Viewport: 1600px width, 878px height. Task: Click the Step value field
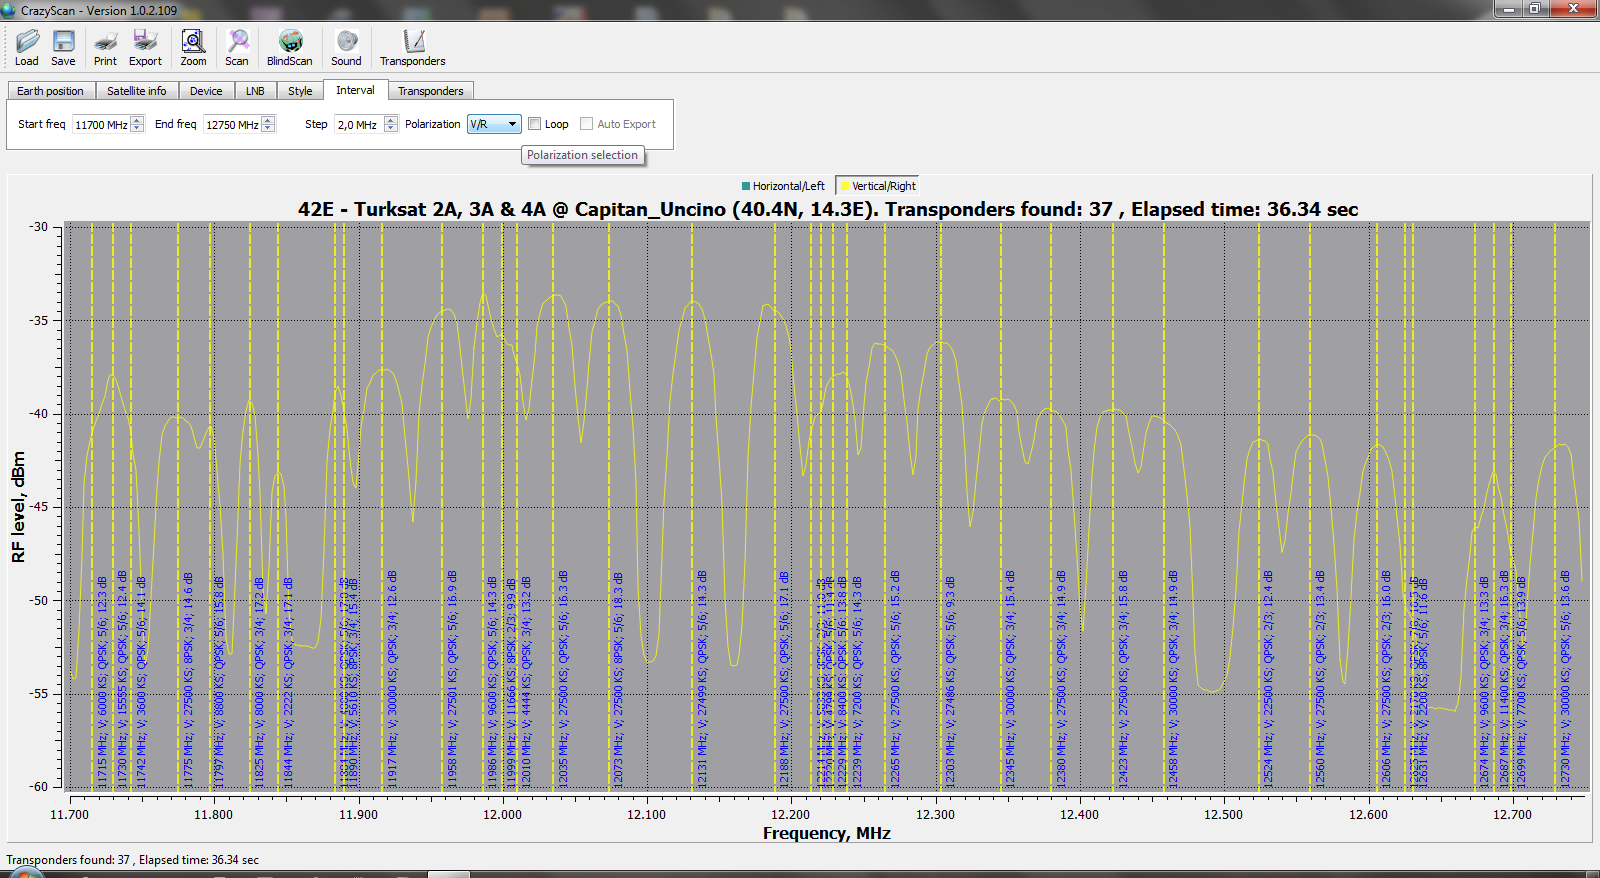(x=360, y=124)
